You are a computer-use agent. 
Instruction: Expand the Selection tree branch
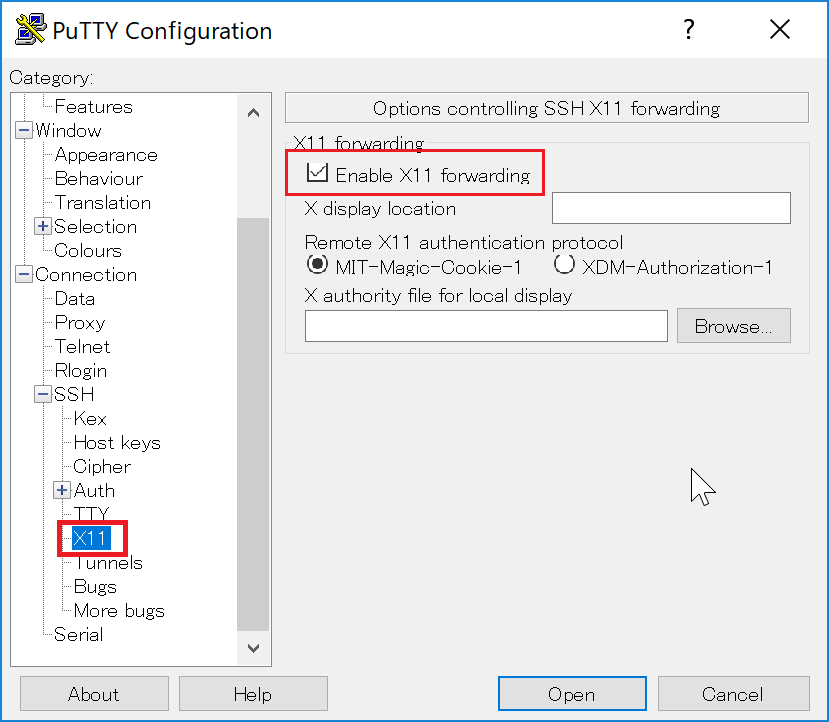point(42,226)
